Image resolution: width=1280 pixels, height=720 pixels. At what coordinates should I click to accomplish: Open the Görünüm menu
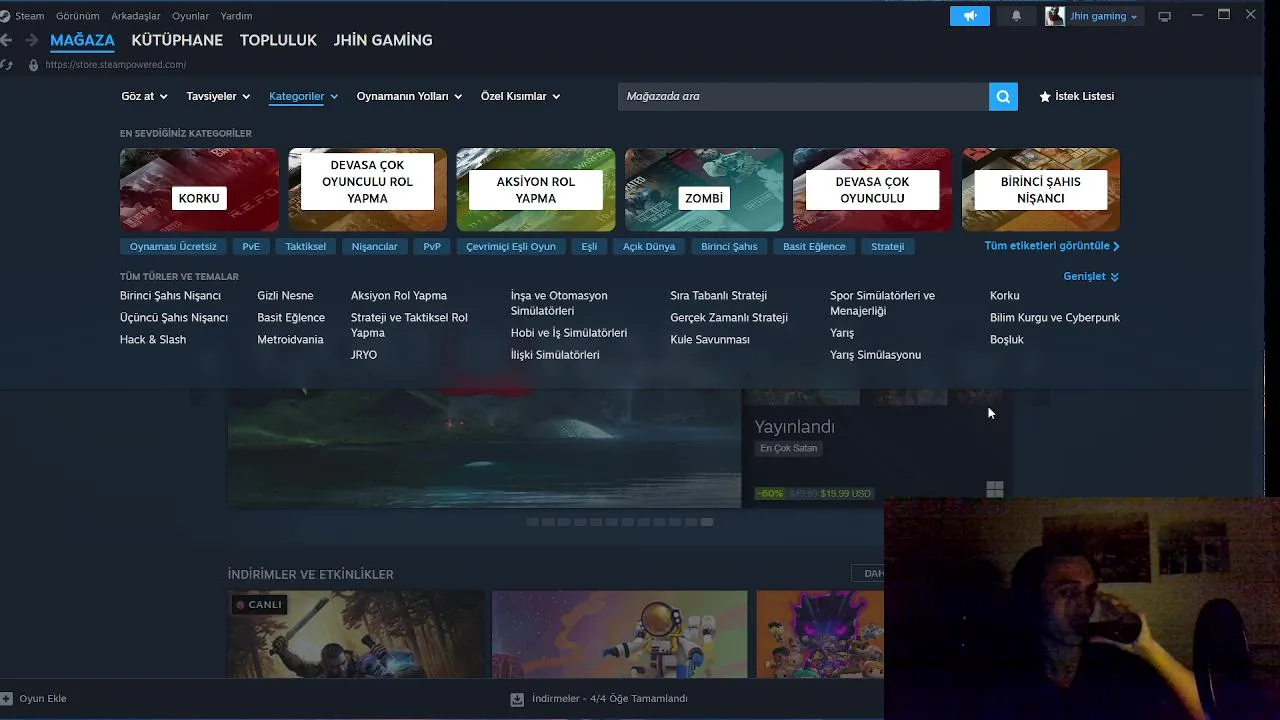coord(77,16)
